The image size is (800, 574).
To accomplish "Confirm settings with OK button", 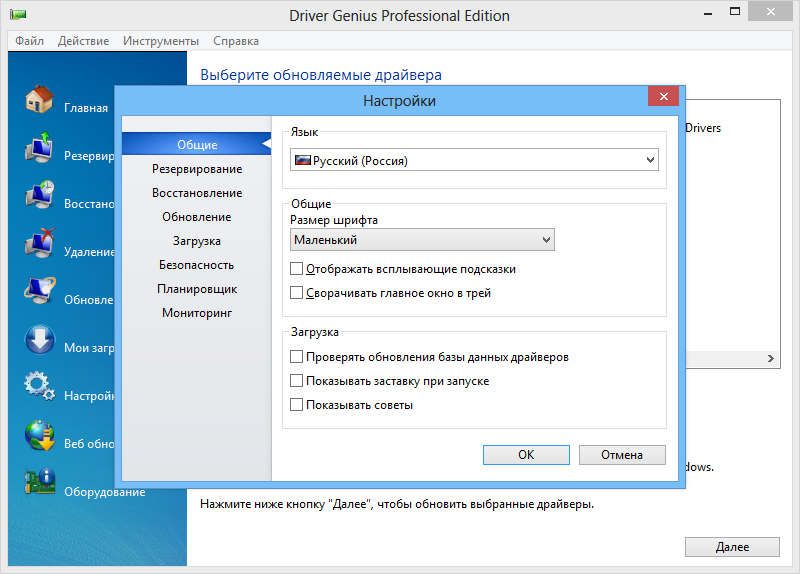I will coord(526,455).
